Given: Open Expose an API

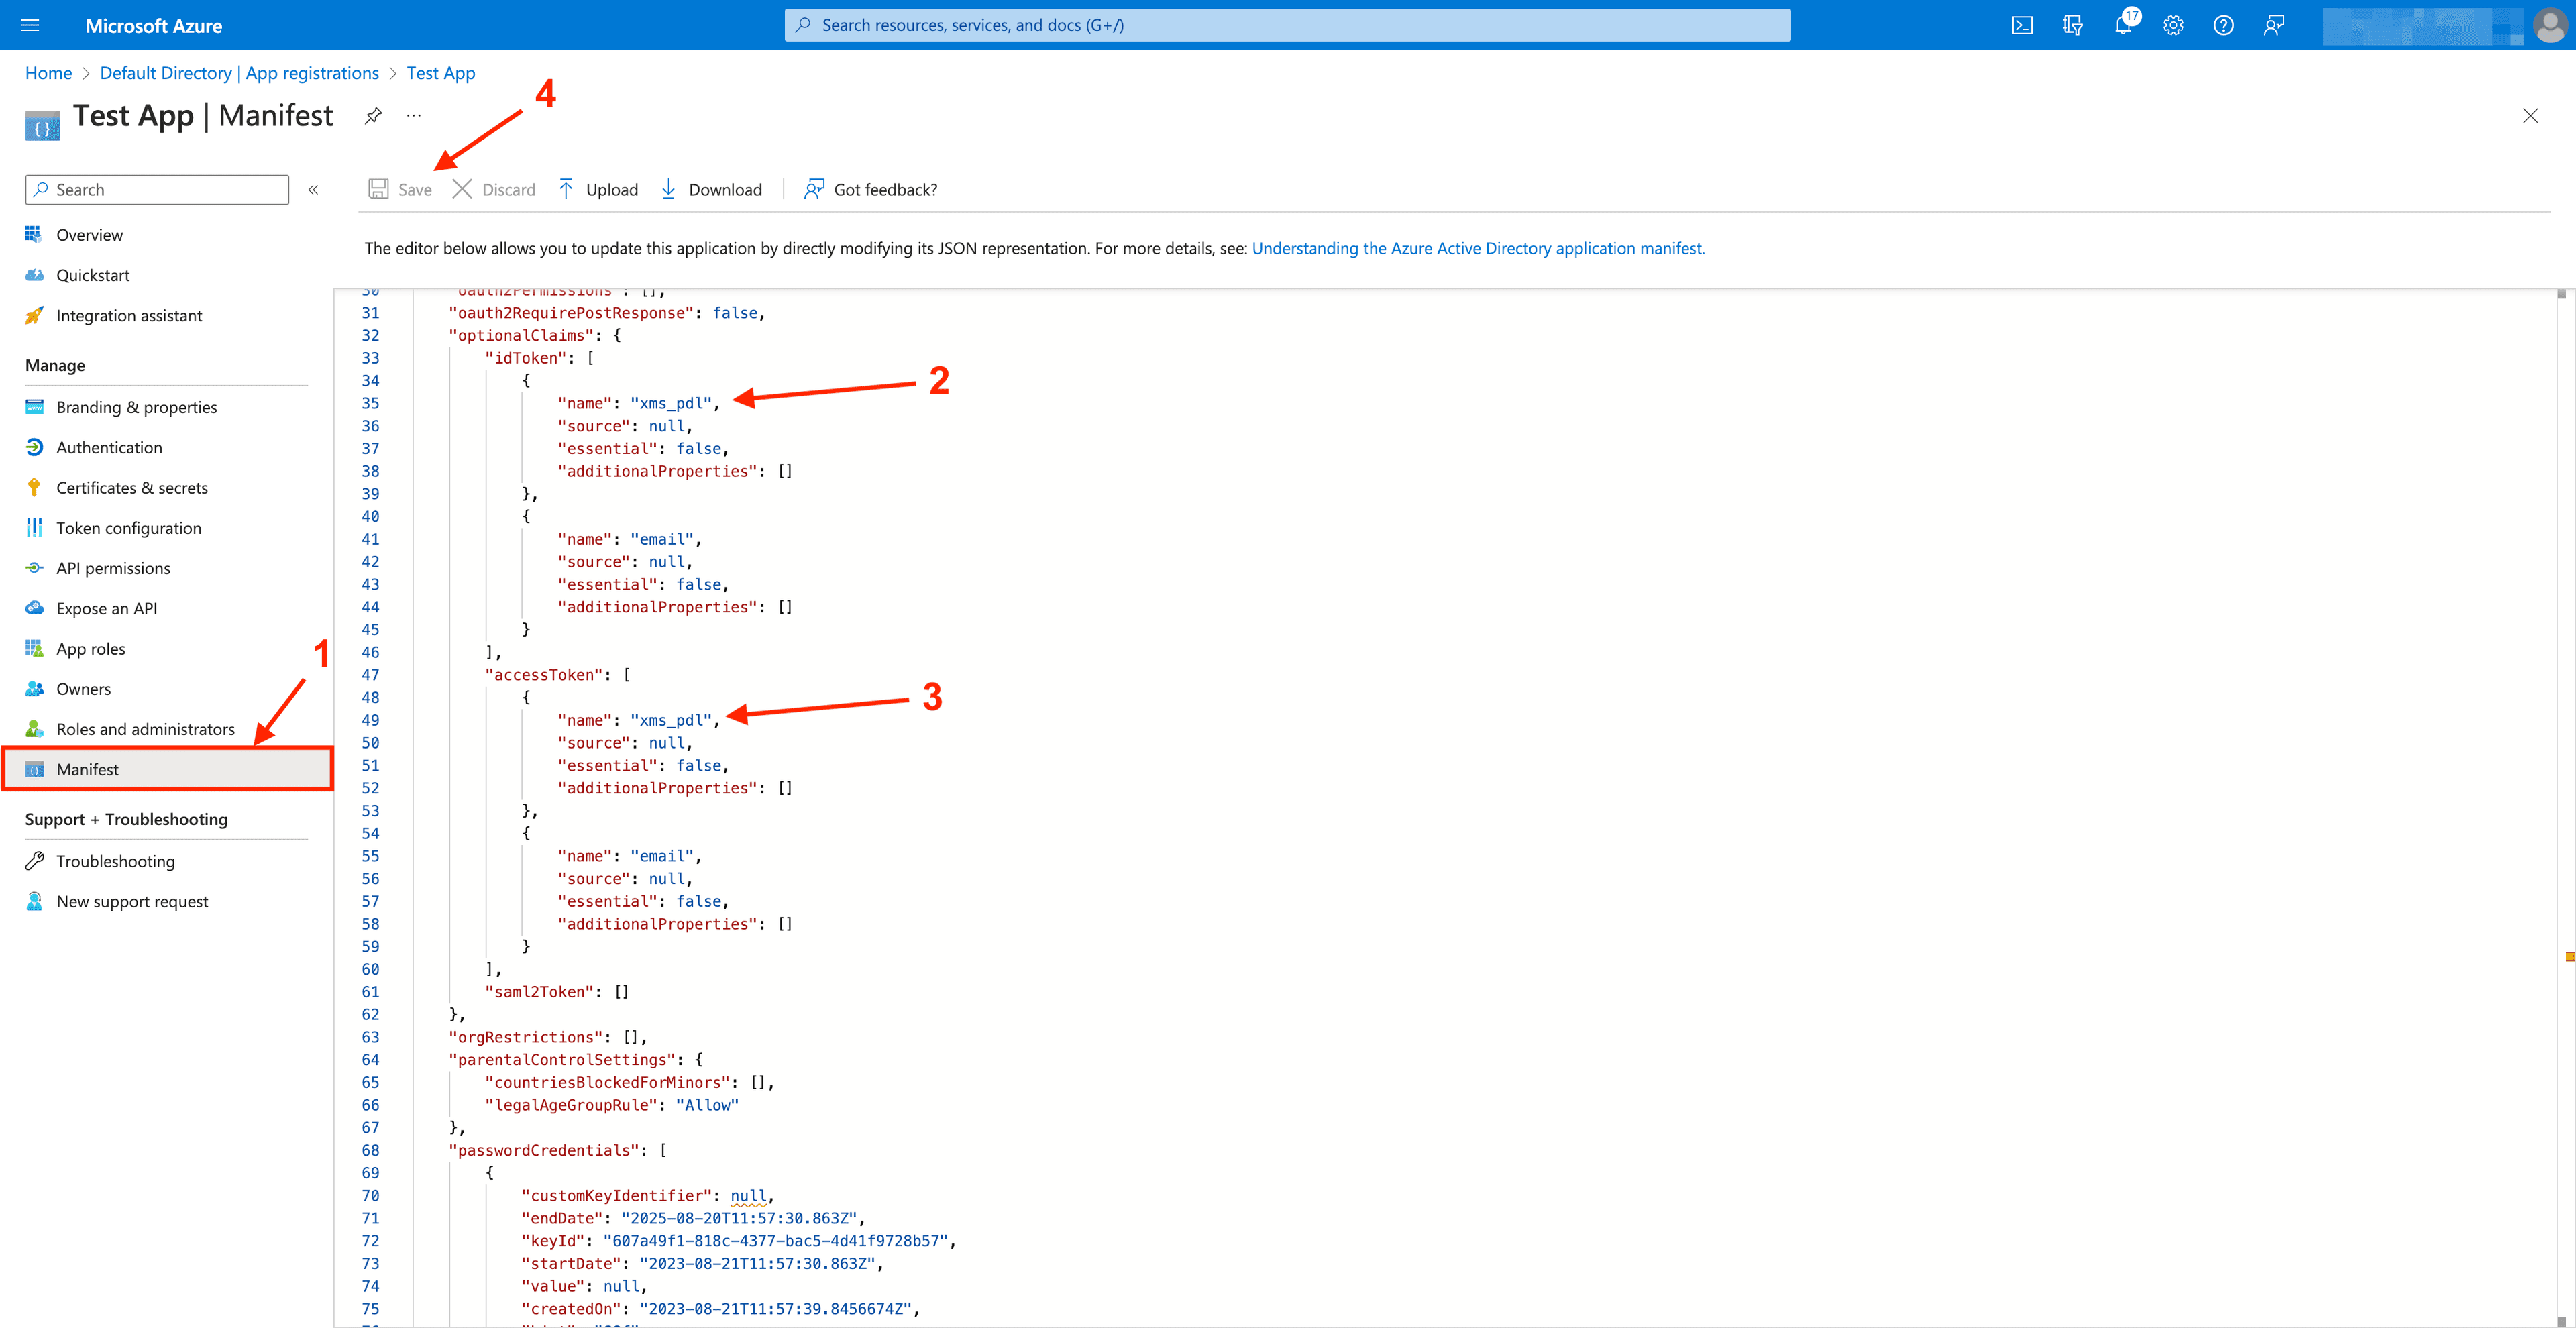Looking at the screenshot, I should [106, 609].
